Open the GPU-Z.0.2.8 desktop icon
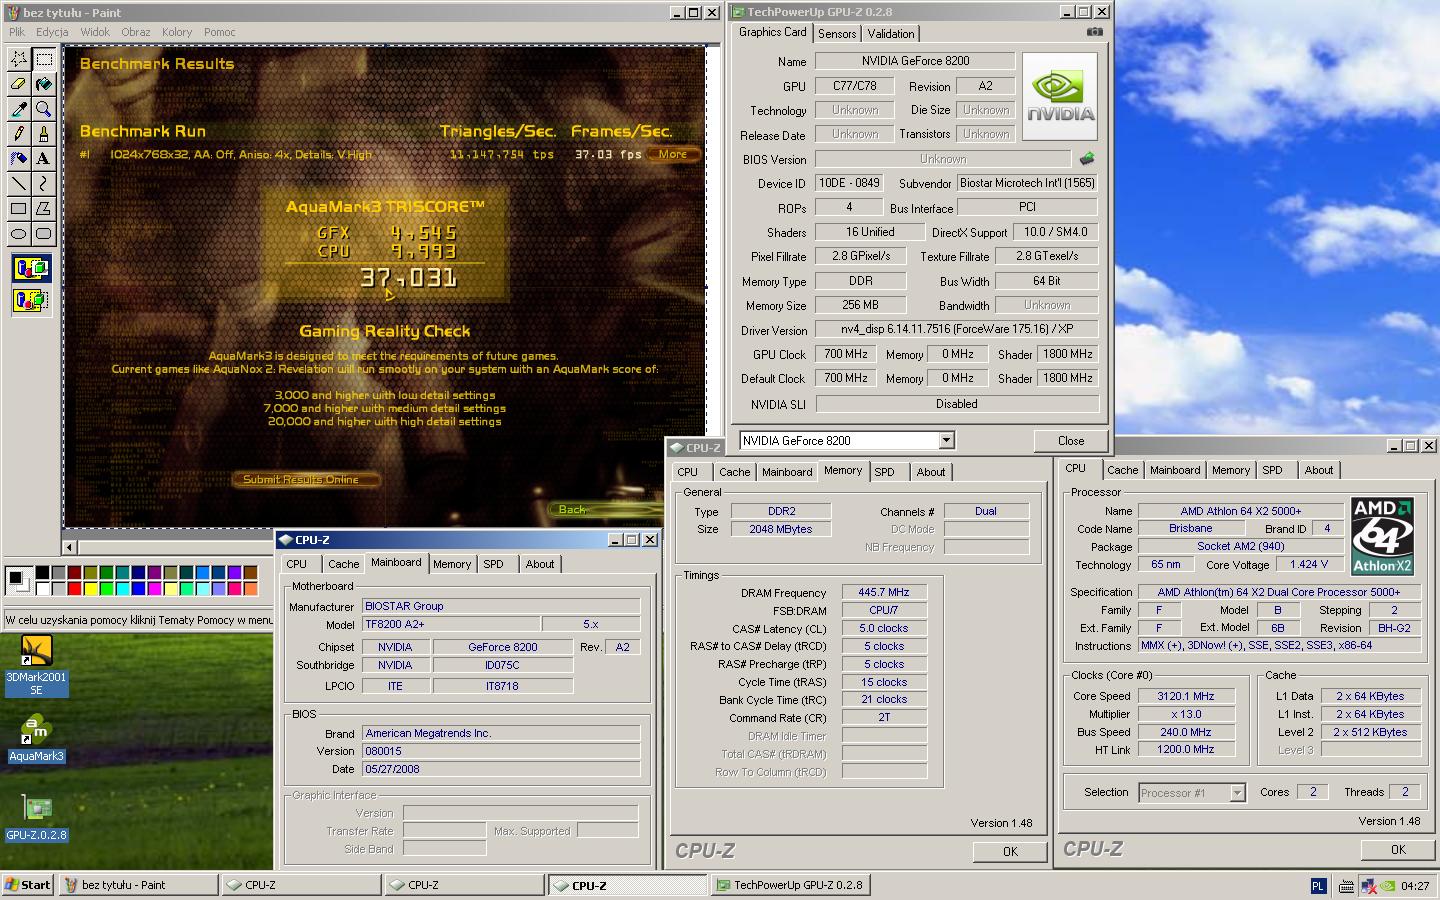Screen dimensions: 1440x900 click(x=36, y=818)
